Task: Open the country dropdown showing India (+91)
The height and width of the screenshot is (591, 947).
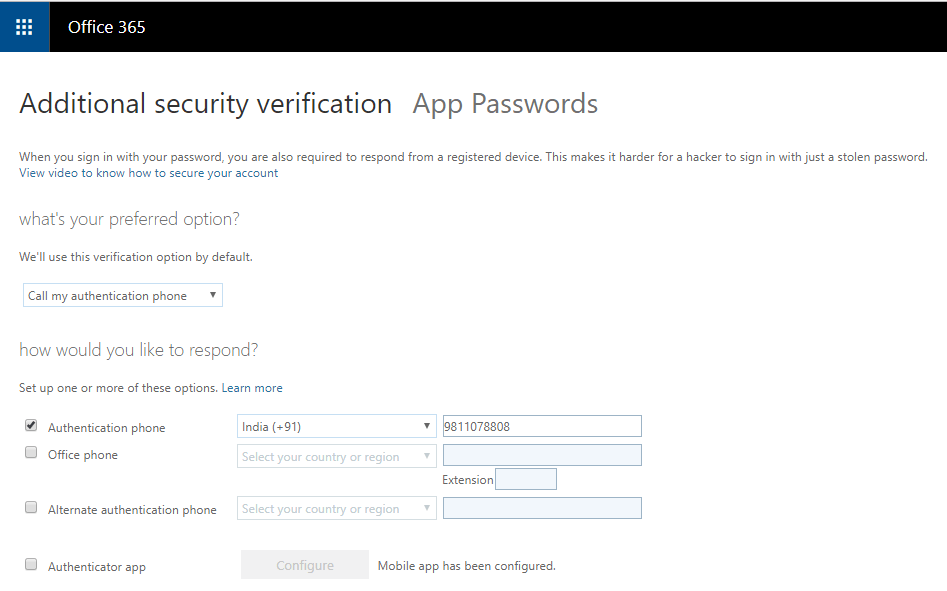Action: [336, 426]
